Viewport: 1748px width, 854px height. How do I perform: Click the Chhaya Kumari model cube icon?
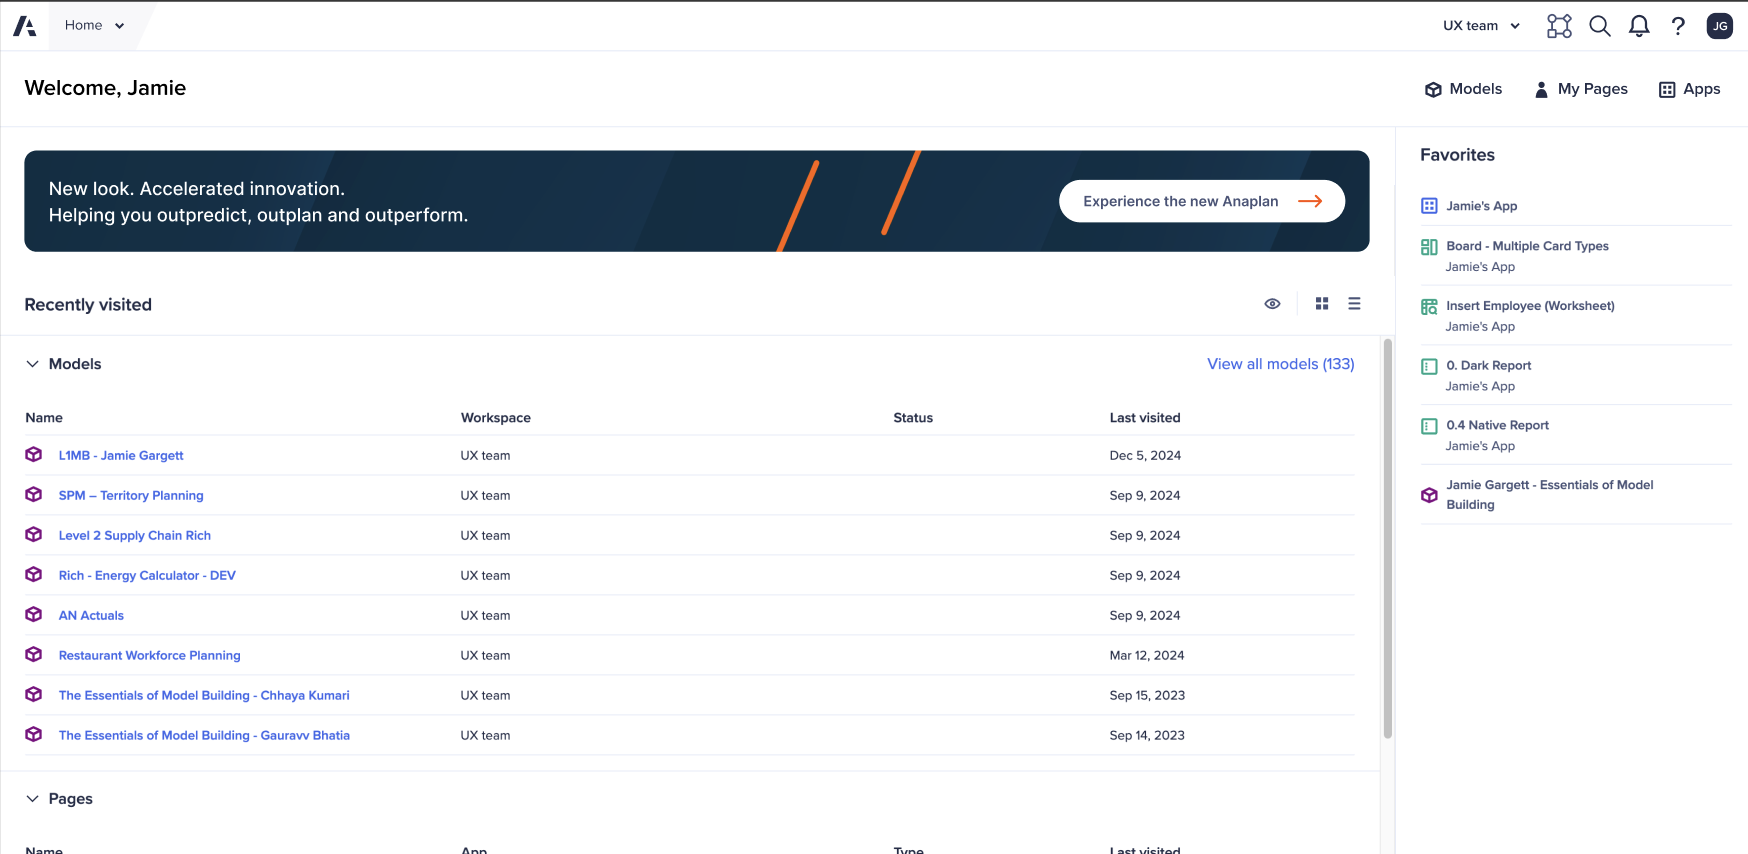tap(34, 695)
